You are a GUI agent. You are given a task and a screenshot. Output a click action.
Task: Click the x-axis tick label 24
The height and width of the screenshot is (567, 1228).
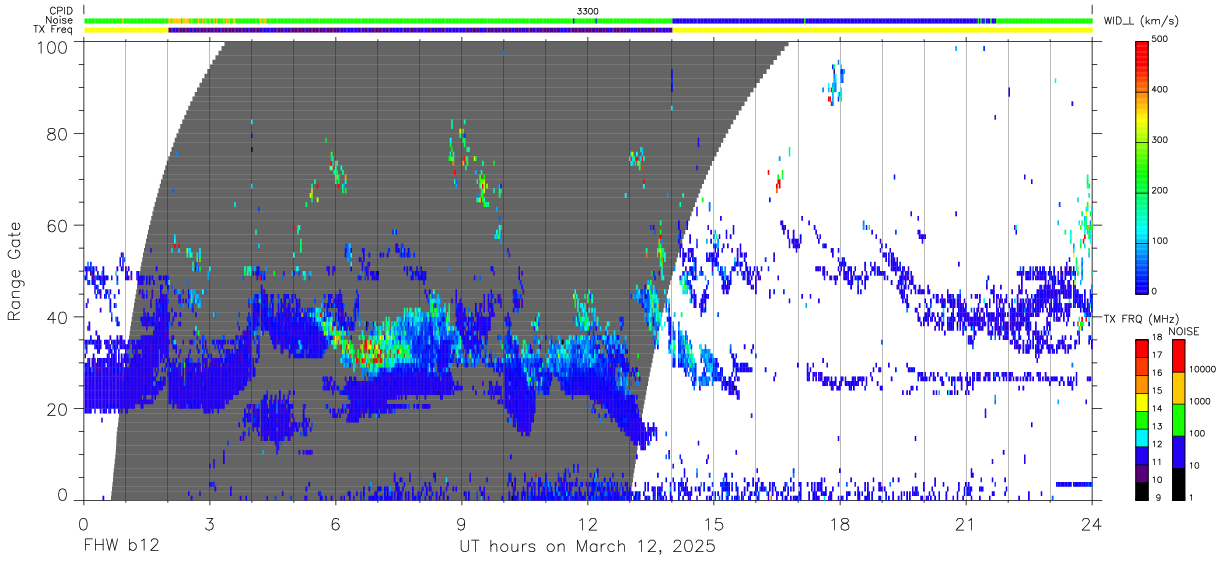1092,524
